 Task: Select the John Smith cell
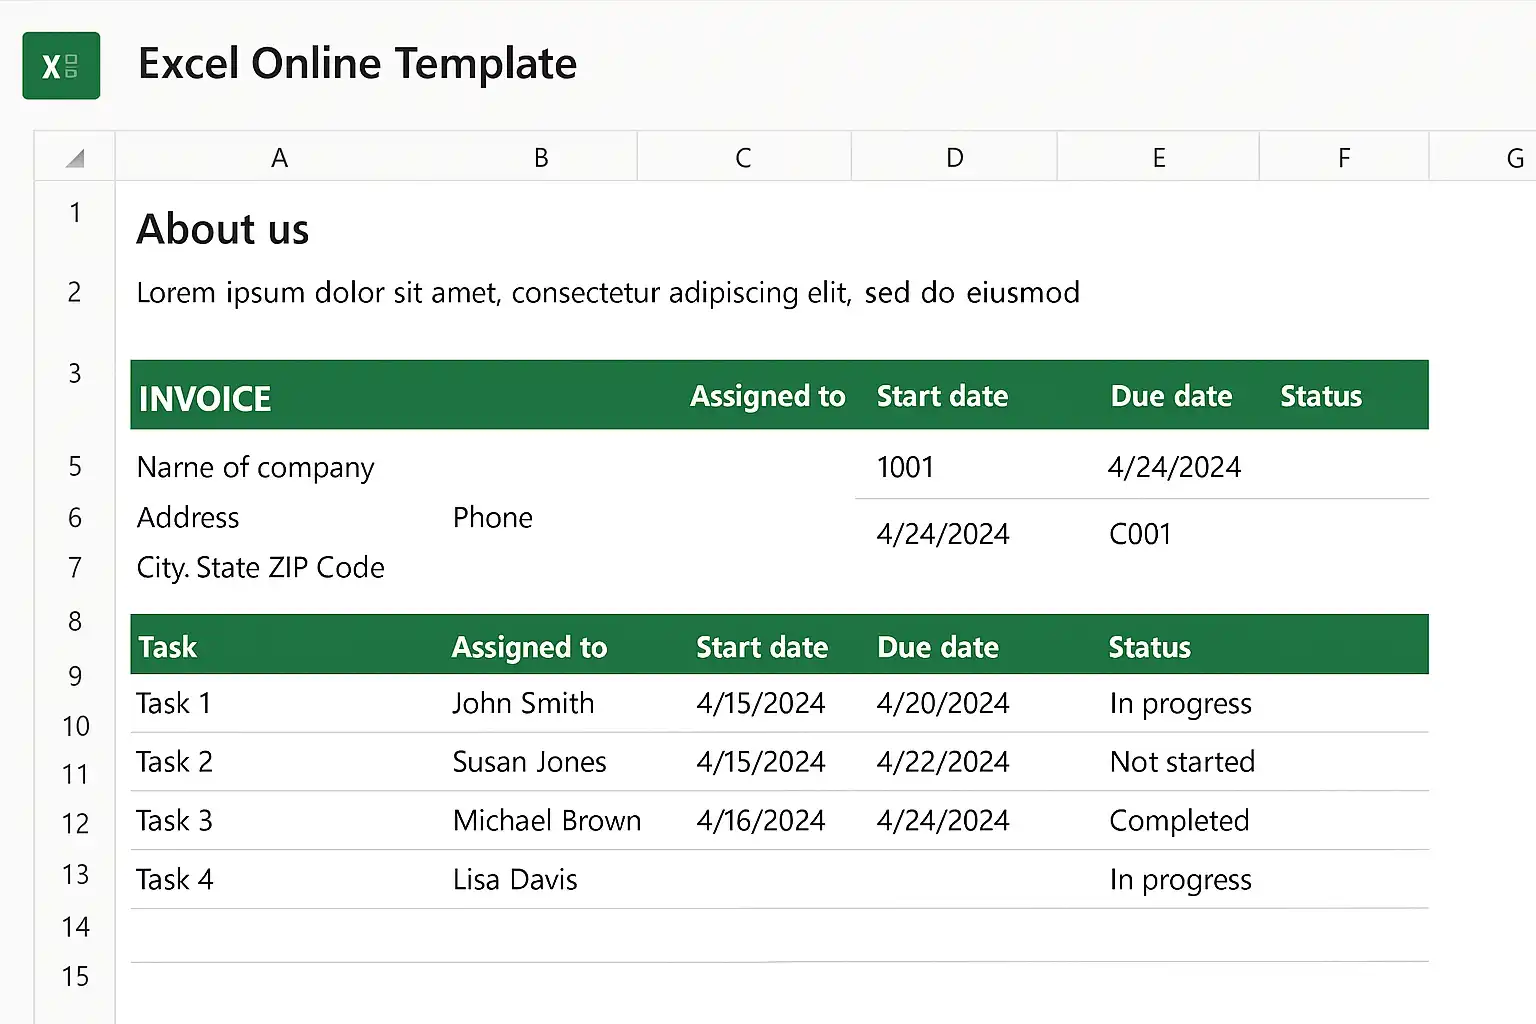click(x=523, y=703)
